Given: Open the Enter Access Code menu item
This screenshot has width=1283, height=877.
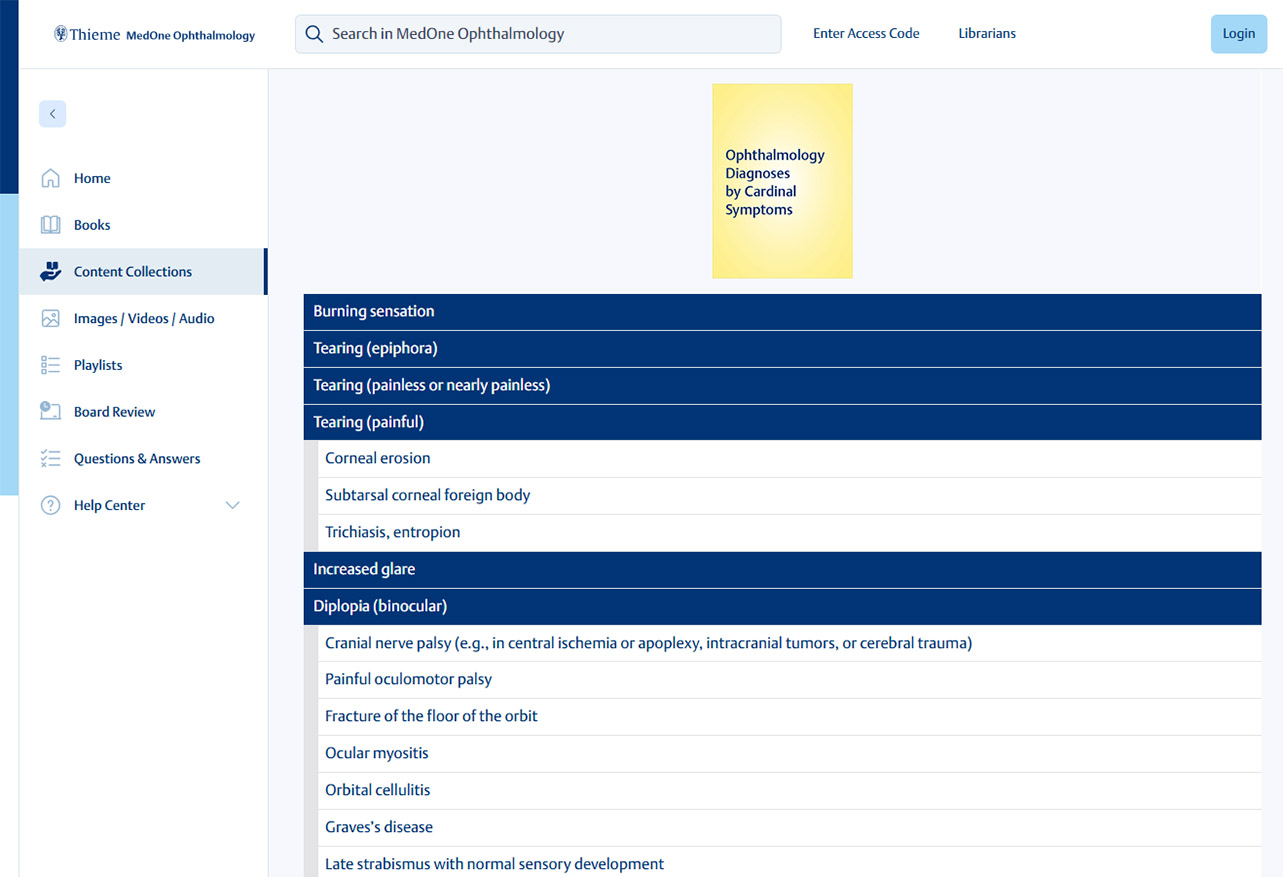Looking at the screenshot, I should click(x=865, y=33).
